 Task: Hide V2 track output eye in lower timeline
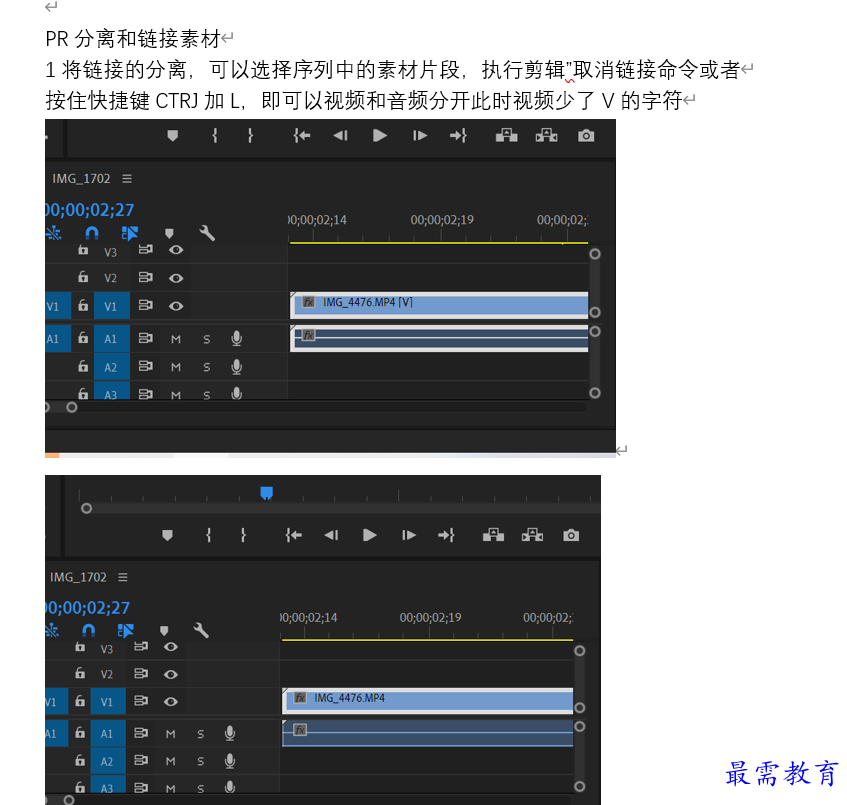point(171,674)
